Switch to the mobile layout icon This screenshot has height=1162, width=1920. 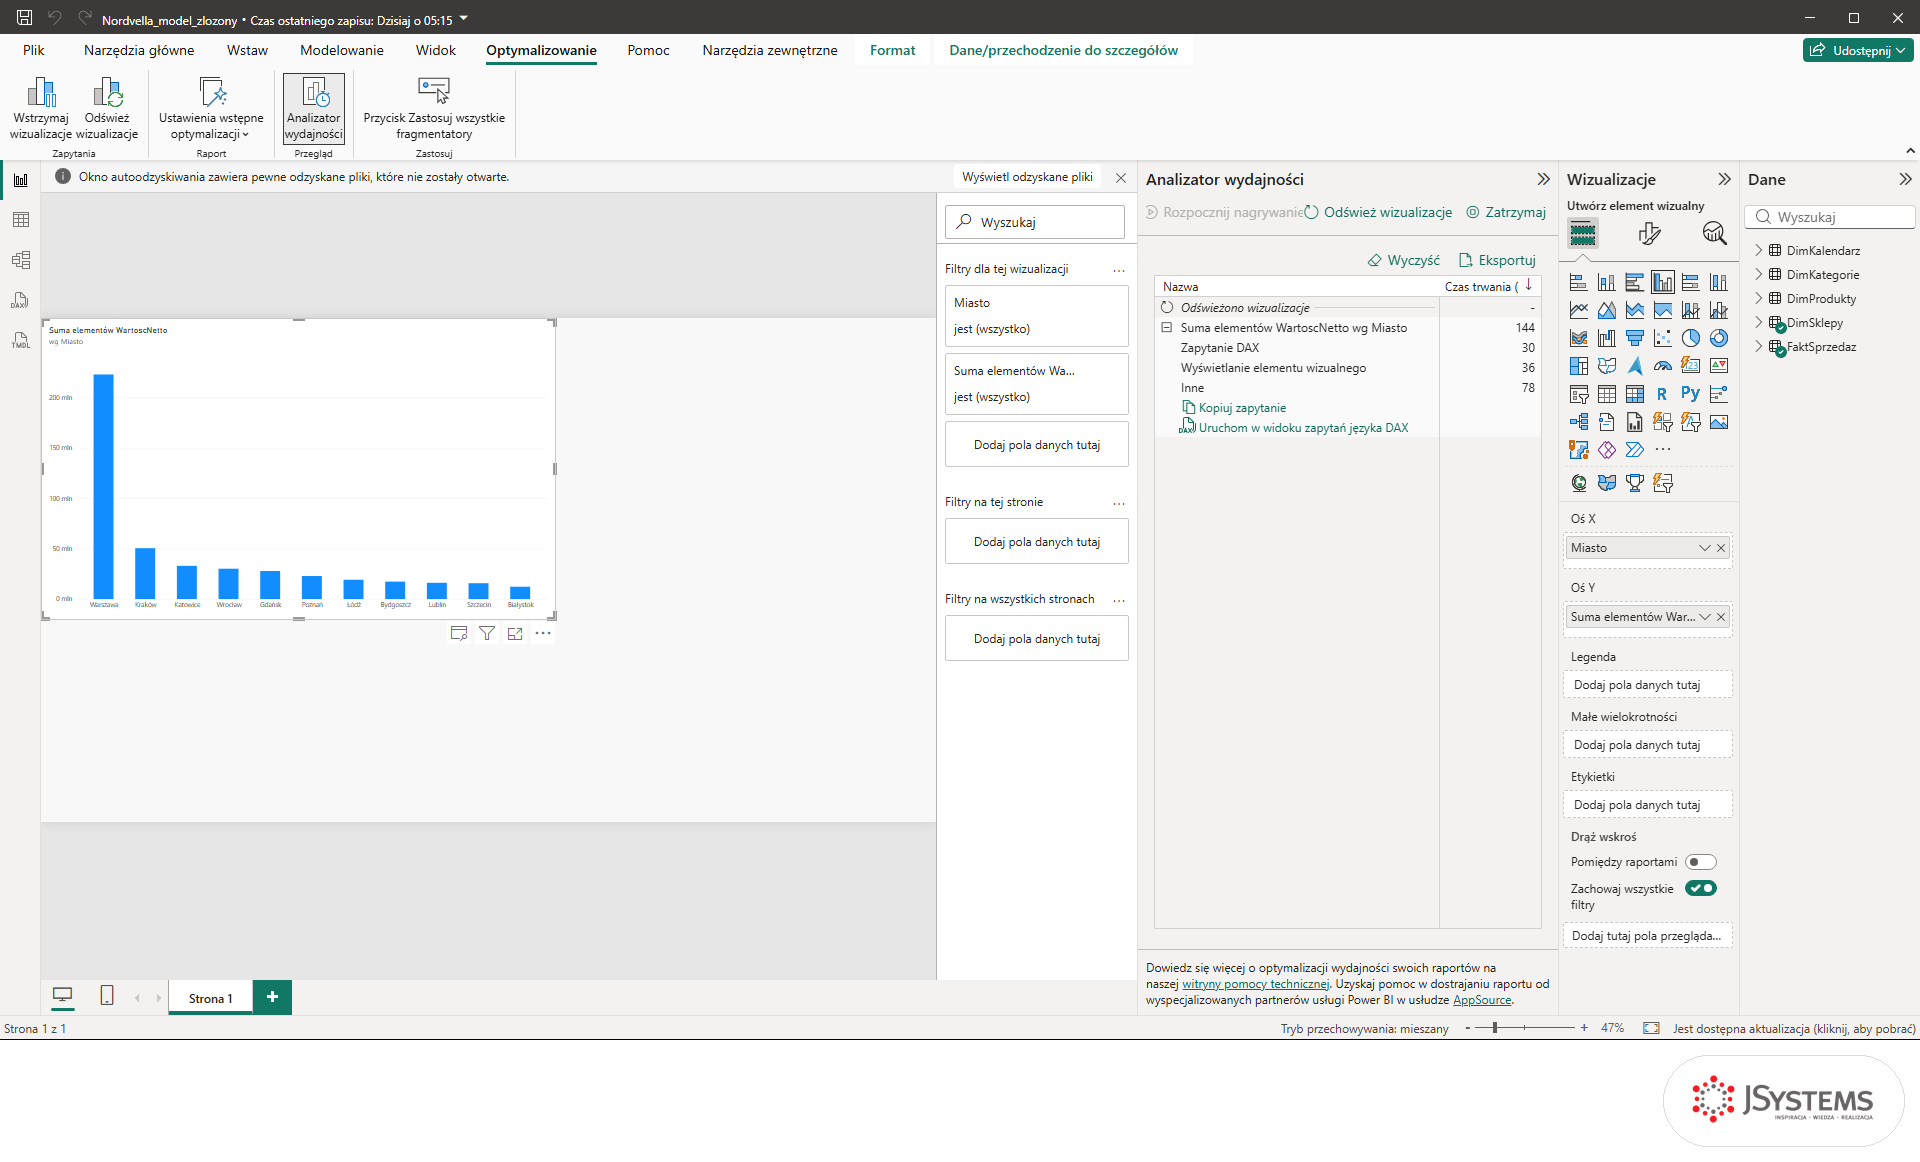tap(107, 995)
